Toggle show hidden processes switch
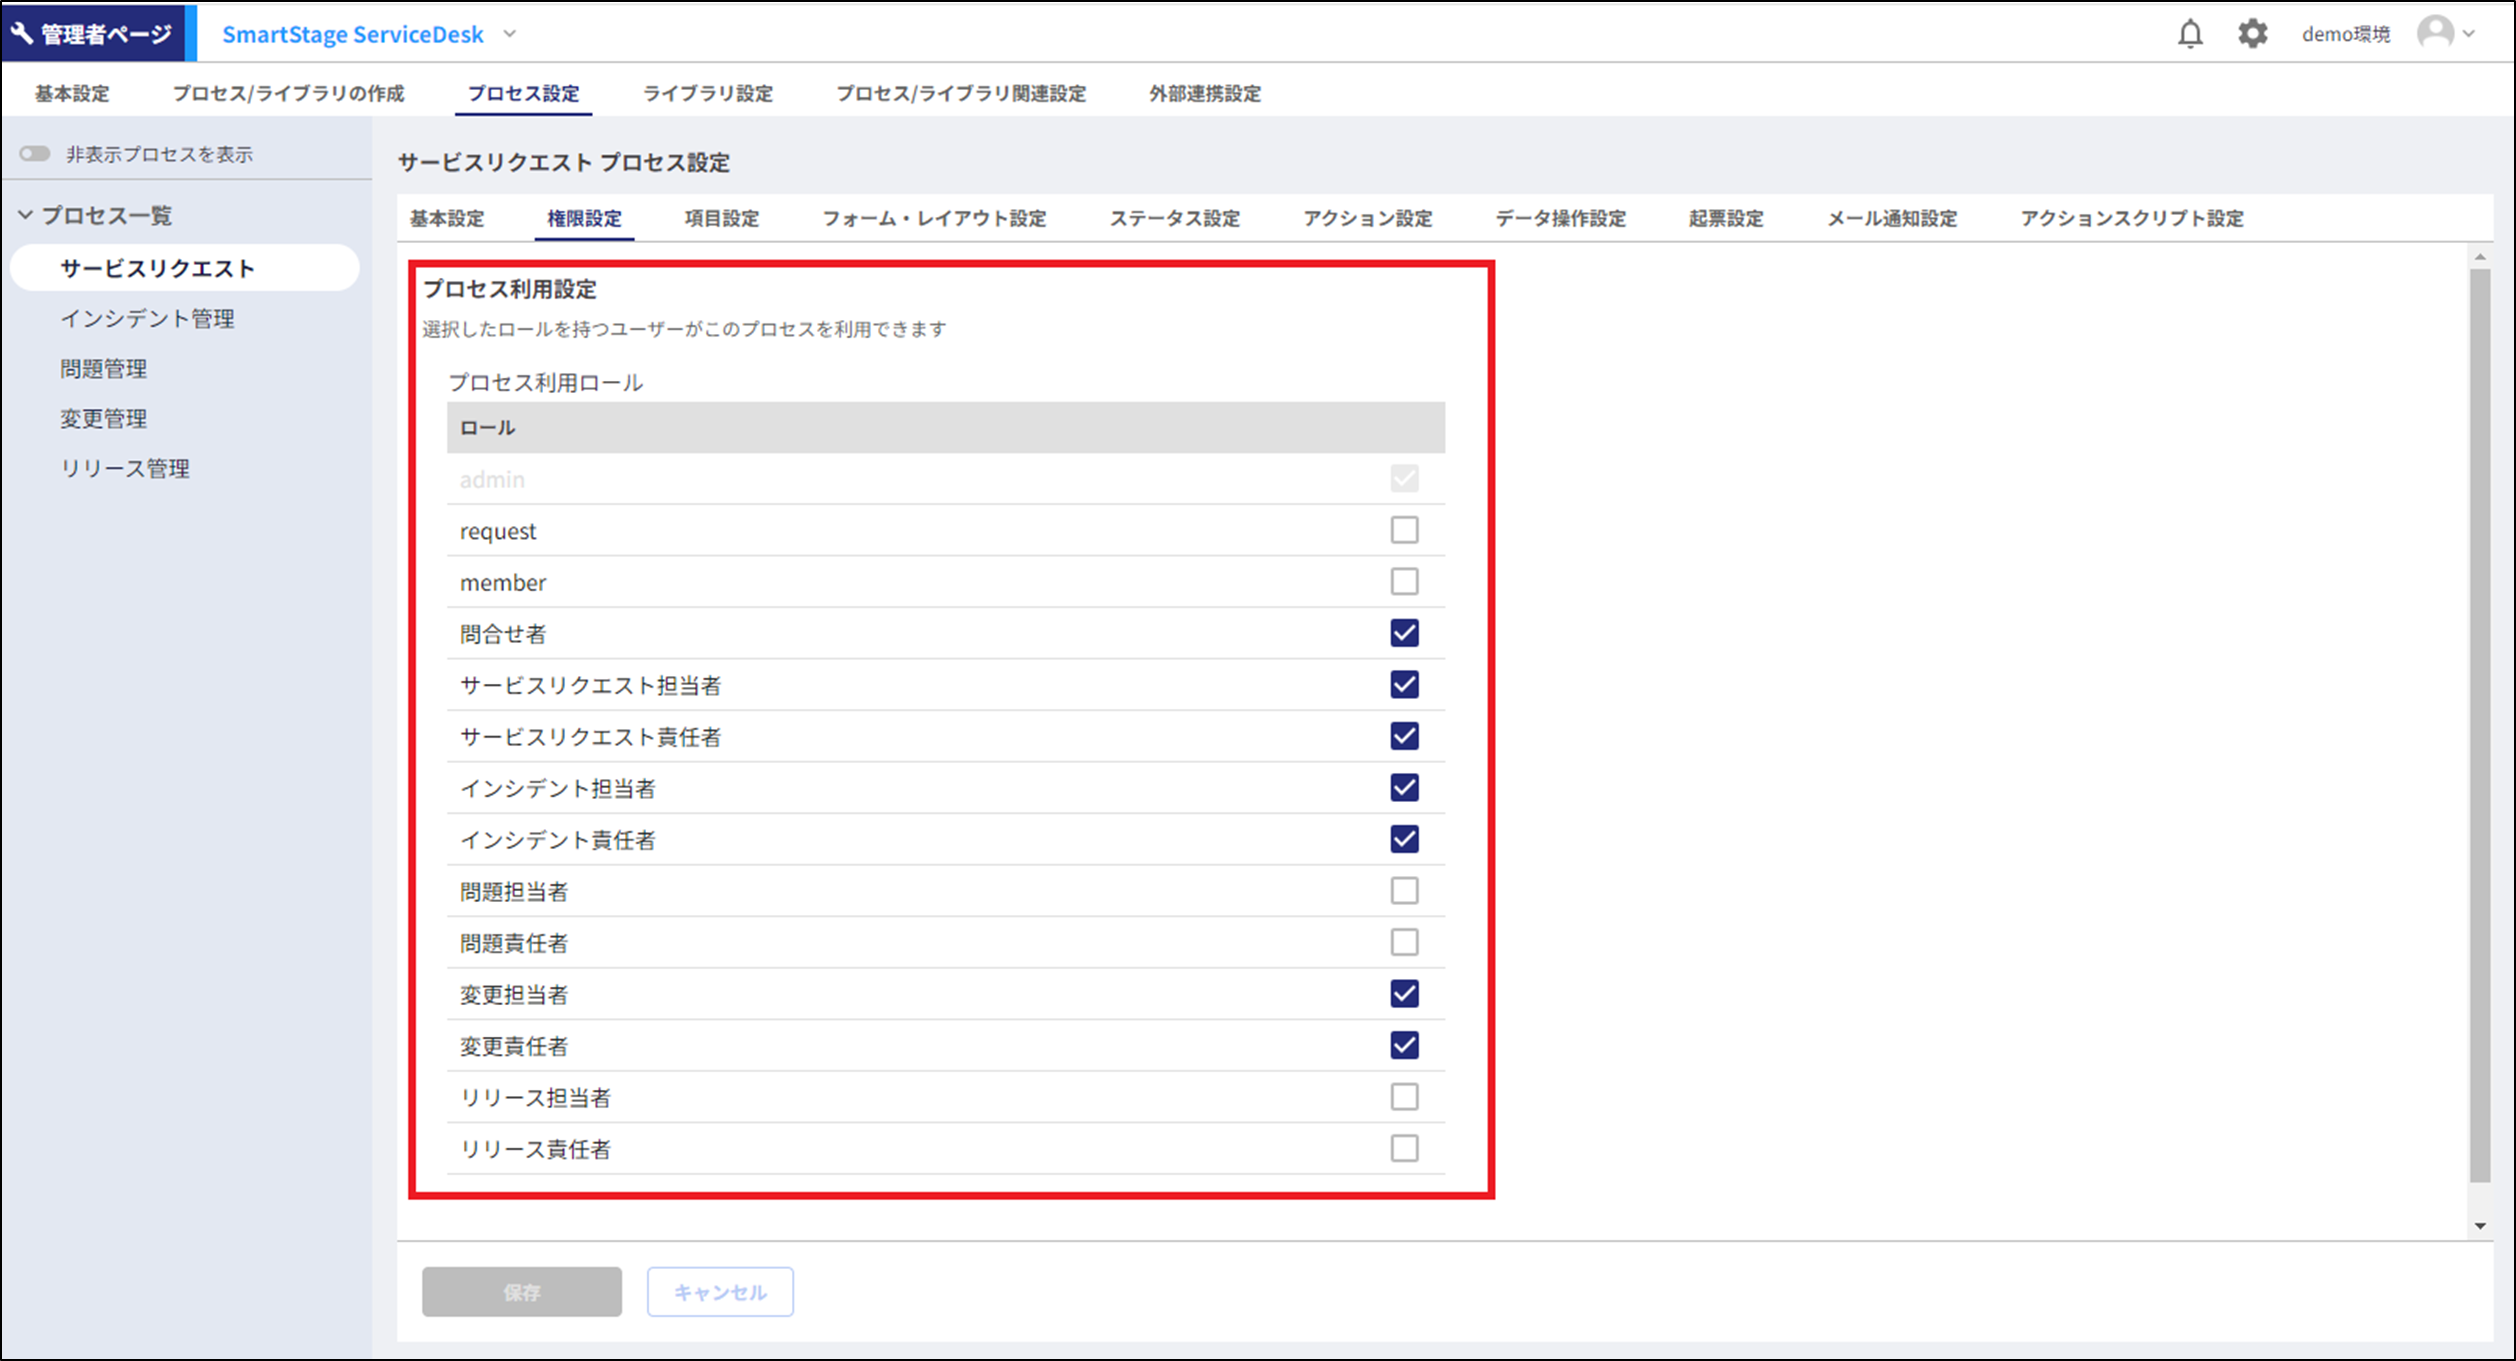Viewport: 2516px width, 1361px height. pos(35,154)
